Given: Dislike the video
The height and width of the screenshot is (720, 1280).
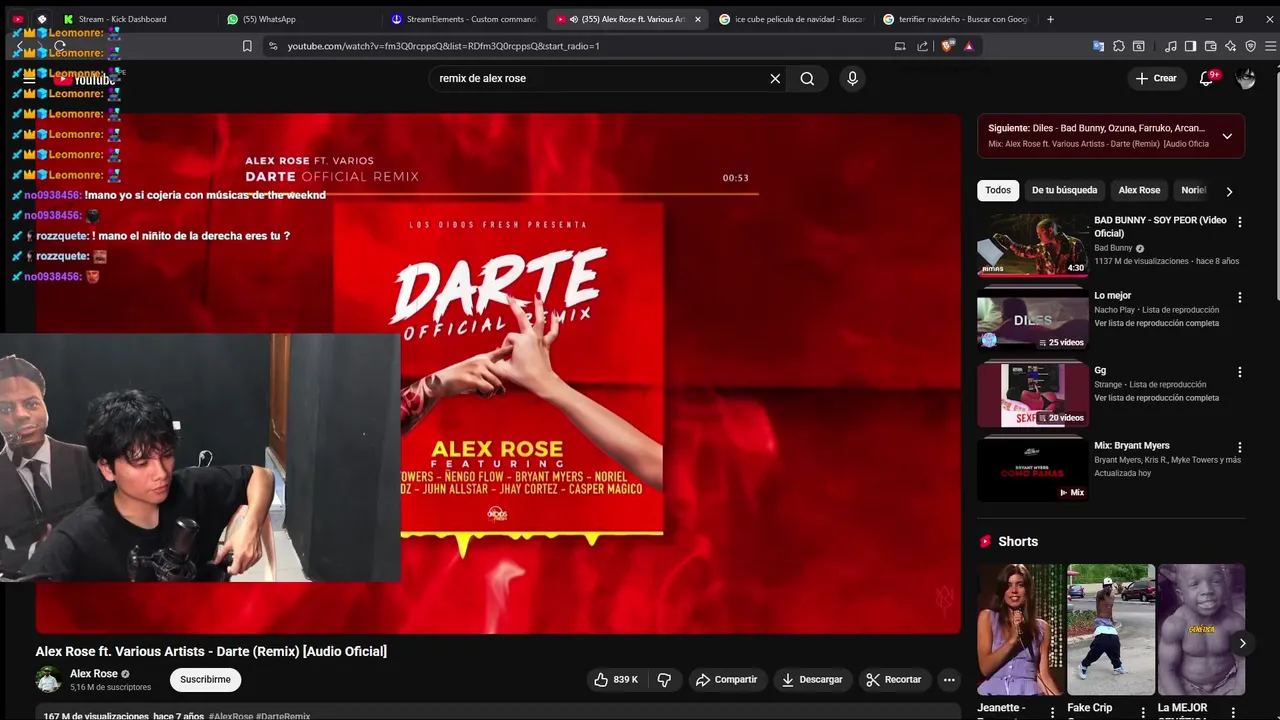Looking at the screenshot, I should (x=664, y=680).
